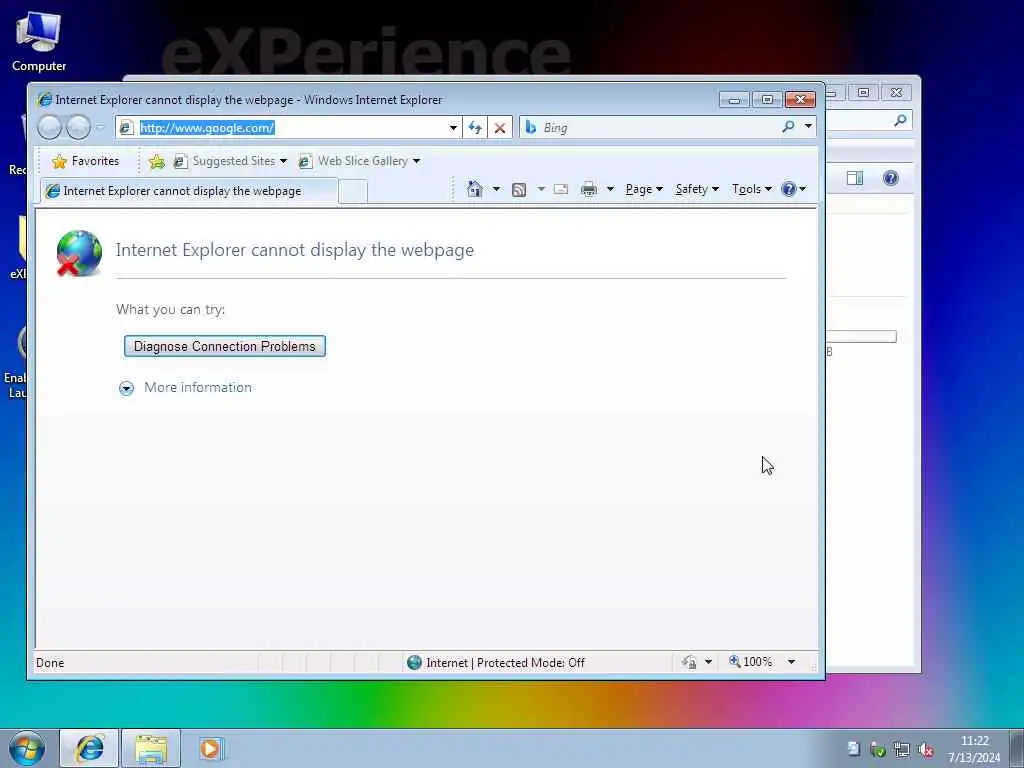The height and width of the screenshot is (768, 1024).
Task: Open the Safety menu
Action: [x=697, y=189]
